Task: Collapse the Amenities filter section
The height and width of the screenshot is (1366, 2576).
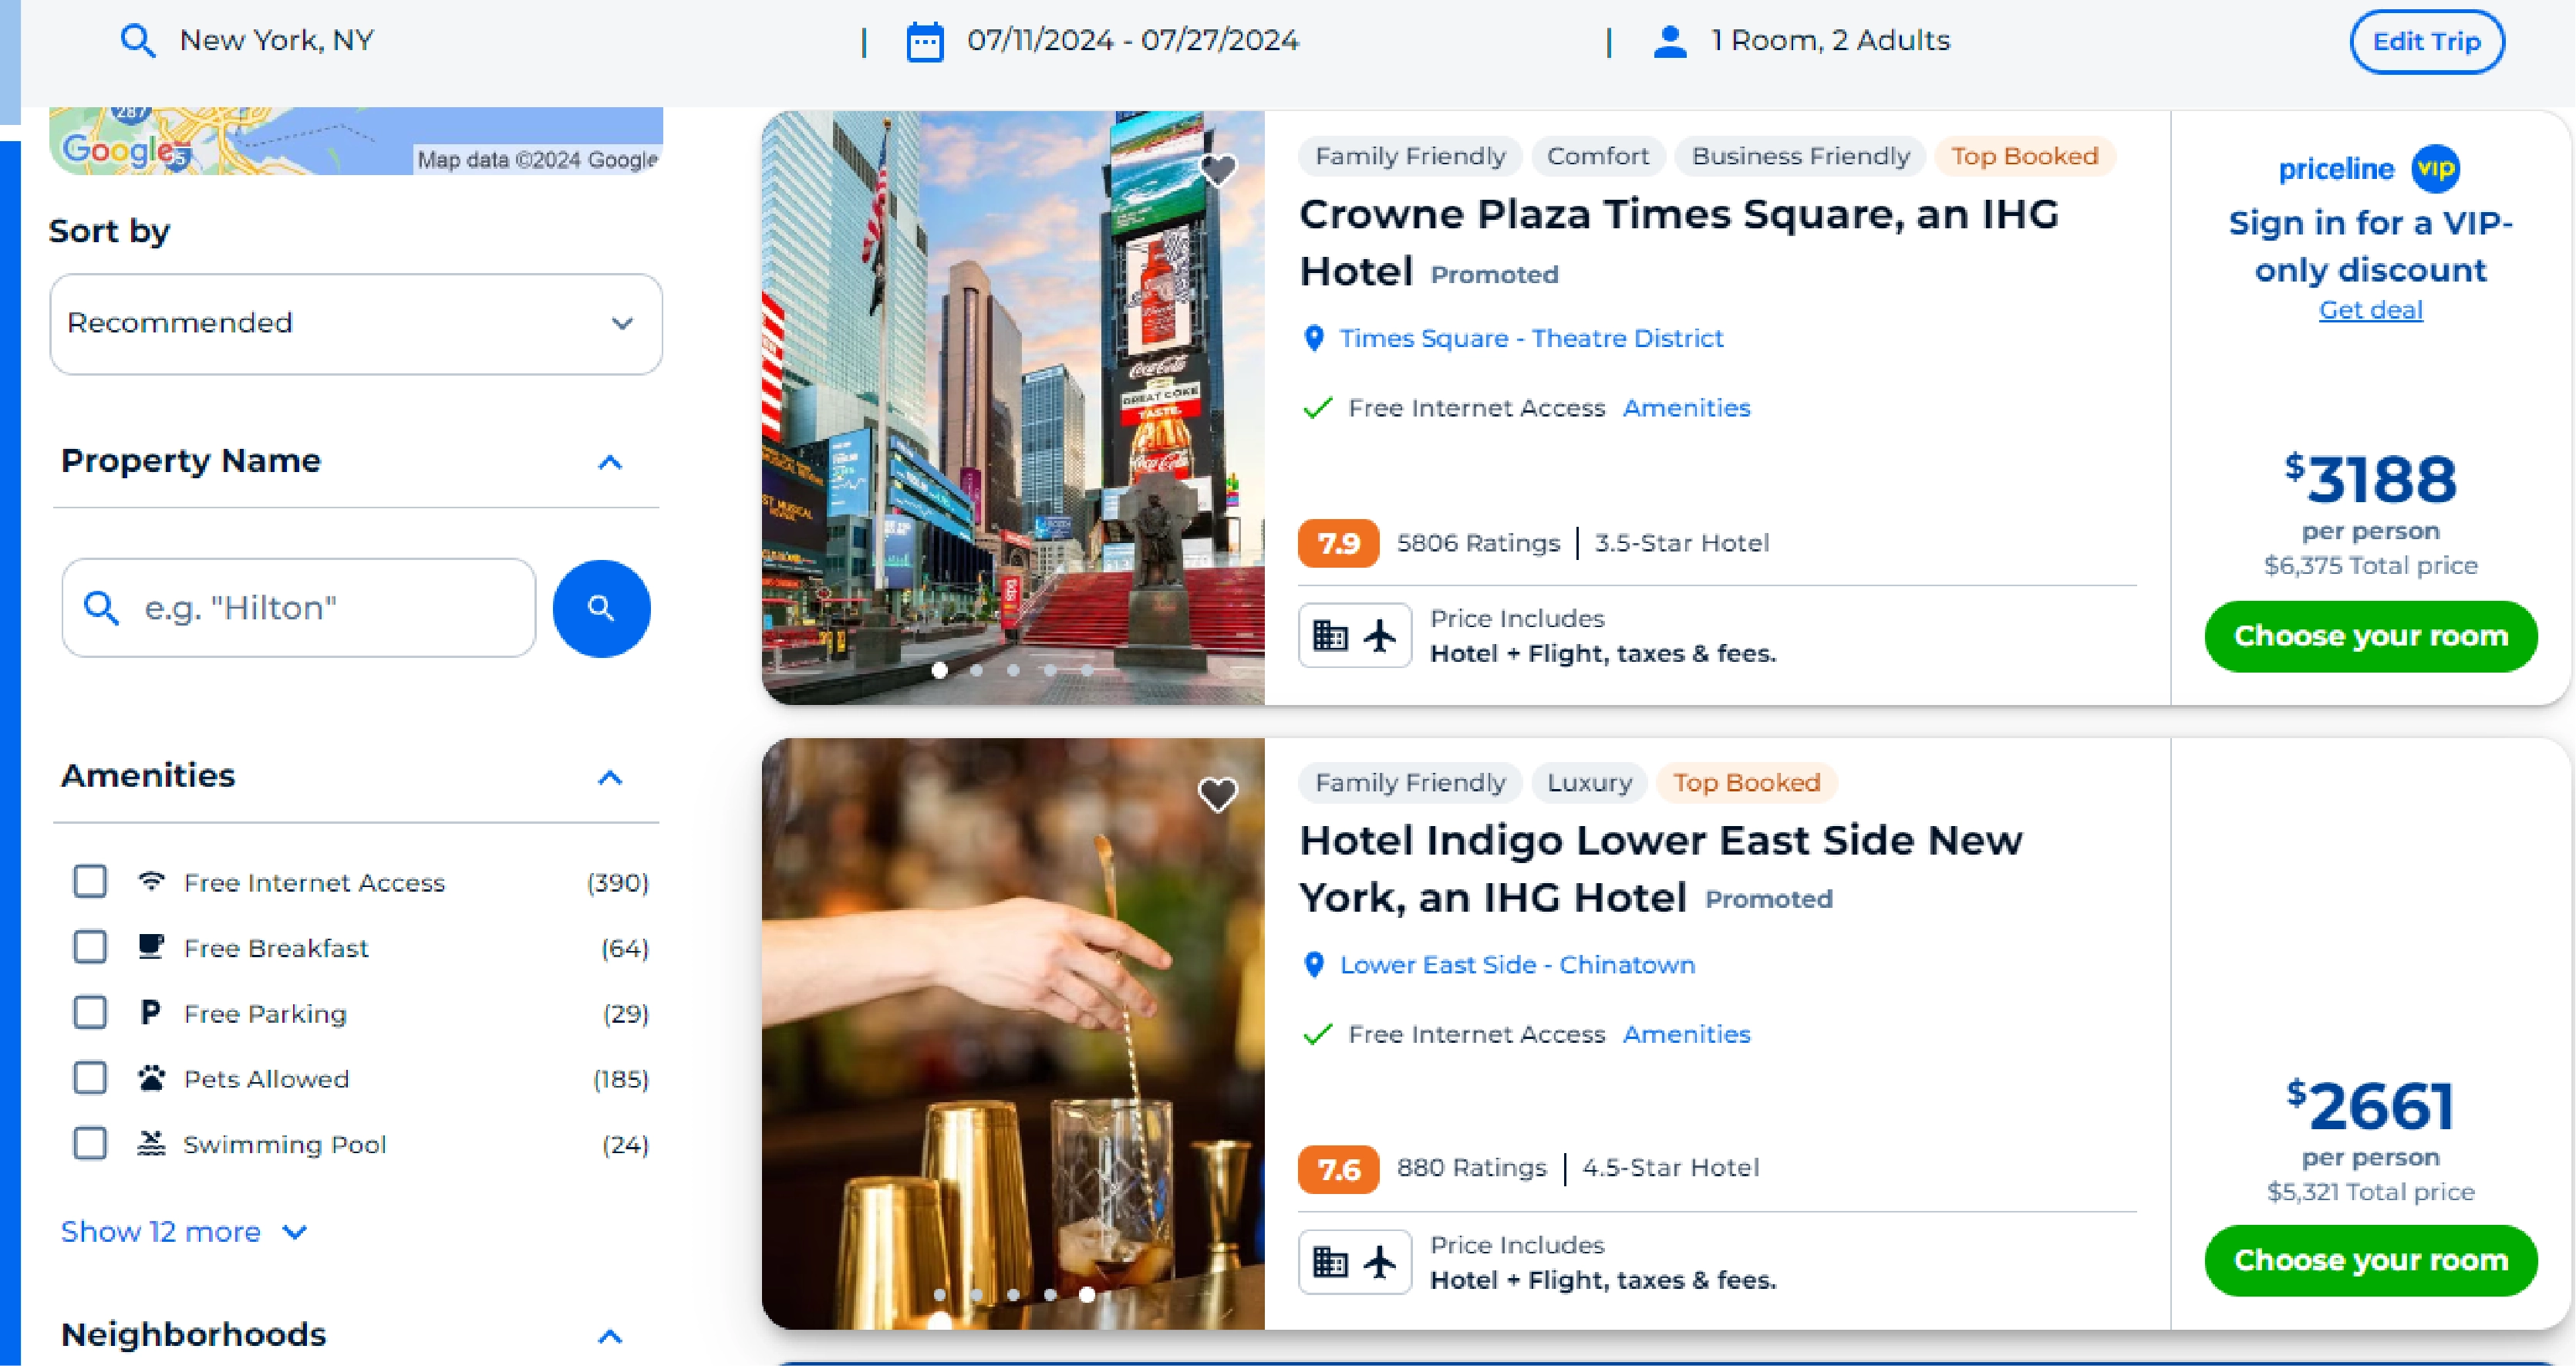Action: coord(610,779)
